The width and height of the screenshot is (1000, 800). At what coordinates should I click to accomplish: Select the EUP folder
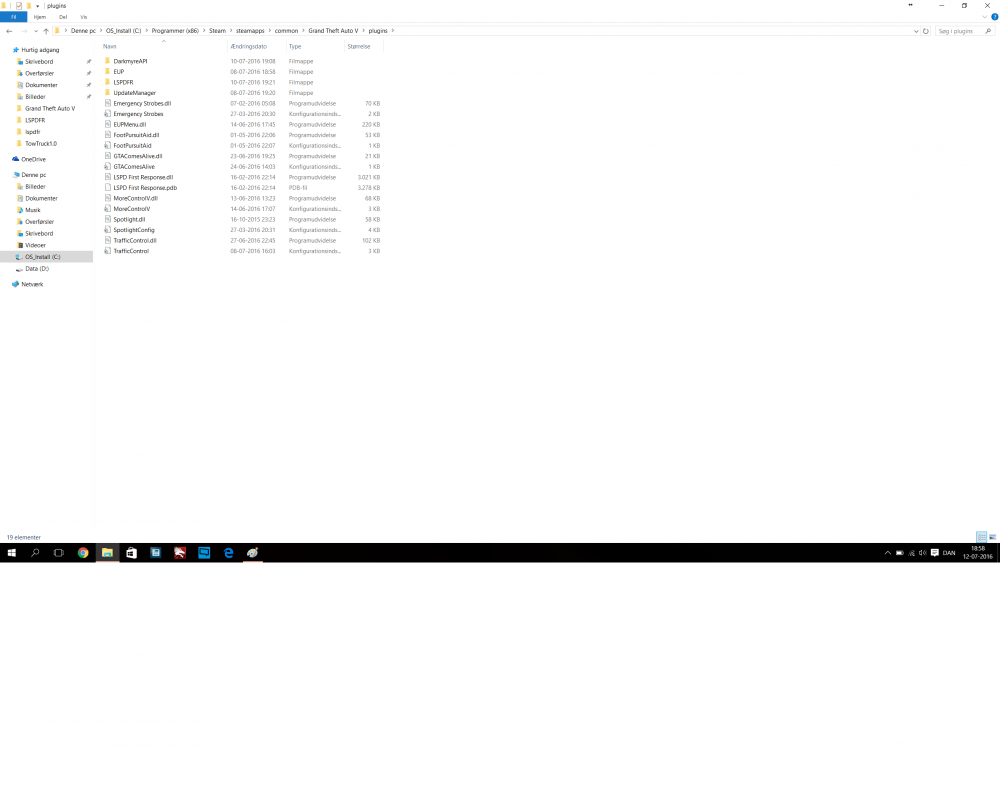[x=119, y=72]
